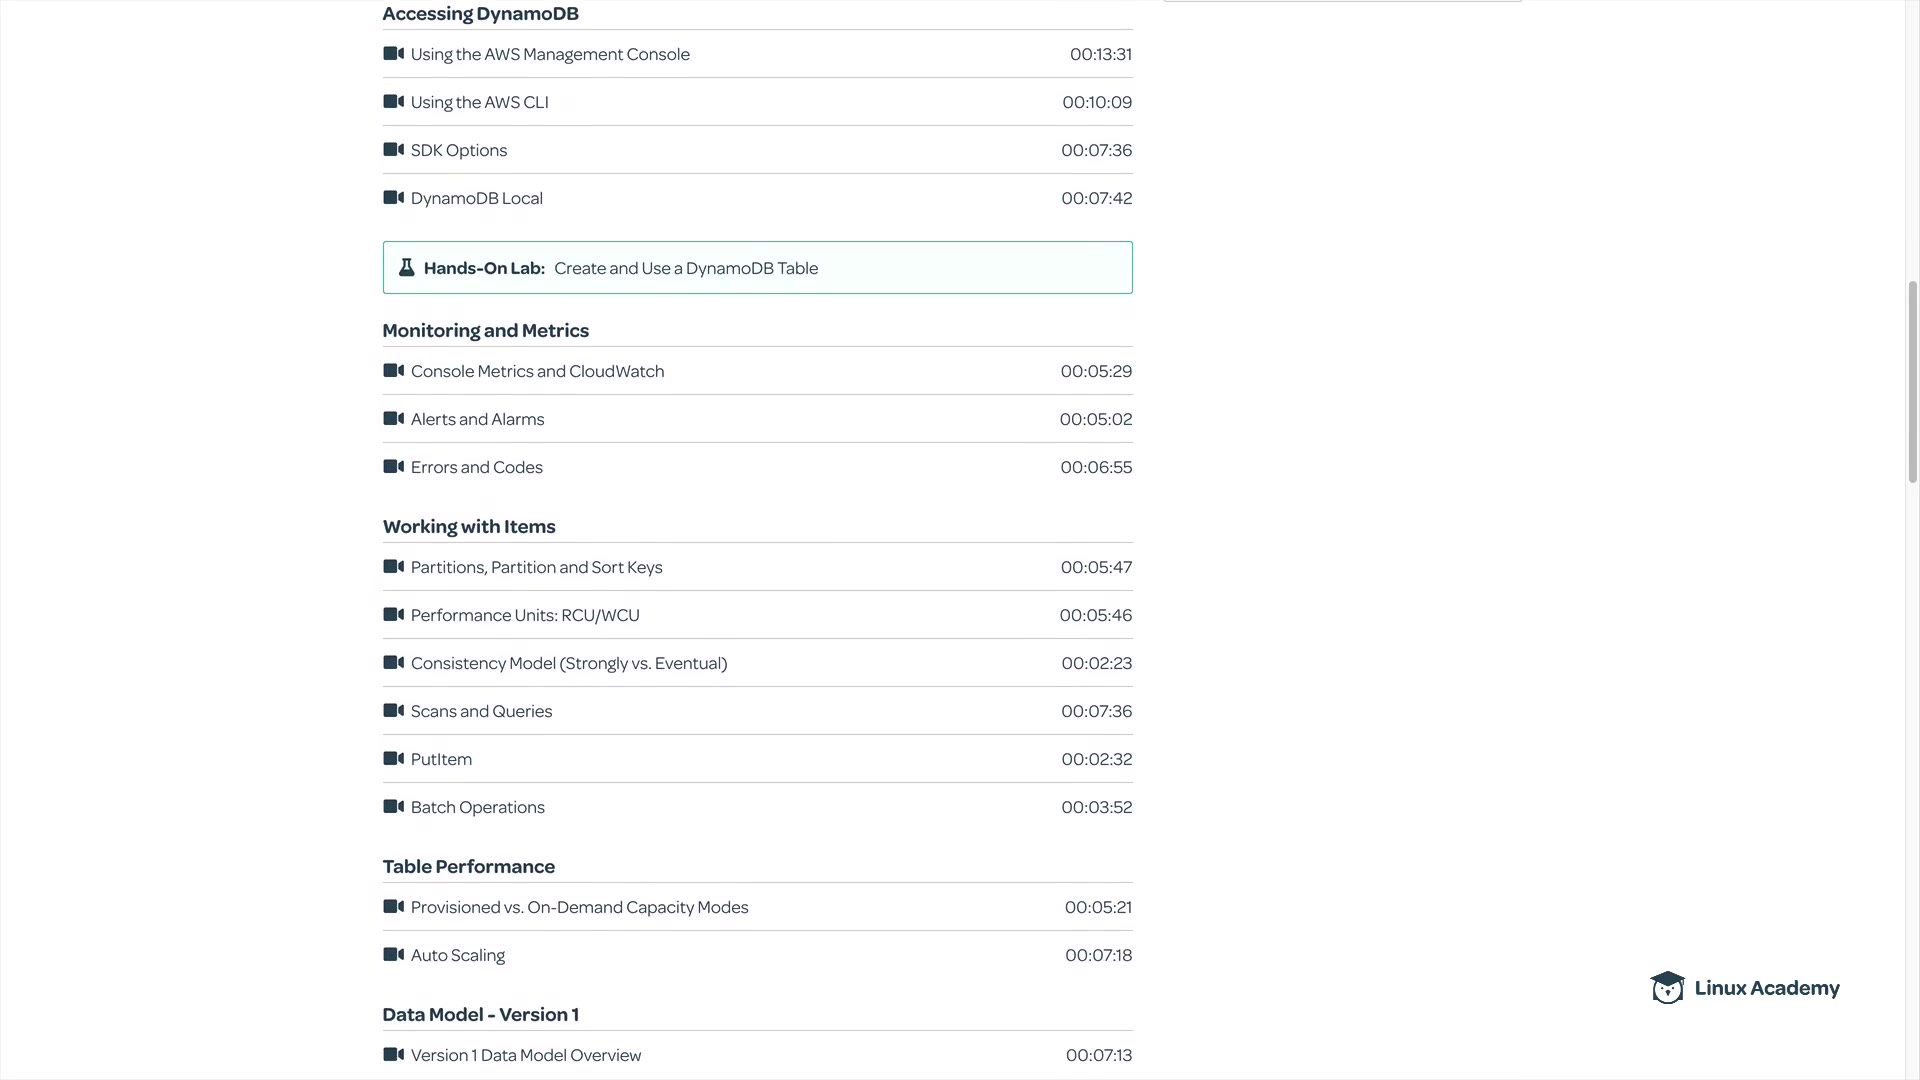Click video icon beside PutItem lesson
This screenshot has height=1080, width=1920.
pyautogui.click(x=393, y=759)
